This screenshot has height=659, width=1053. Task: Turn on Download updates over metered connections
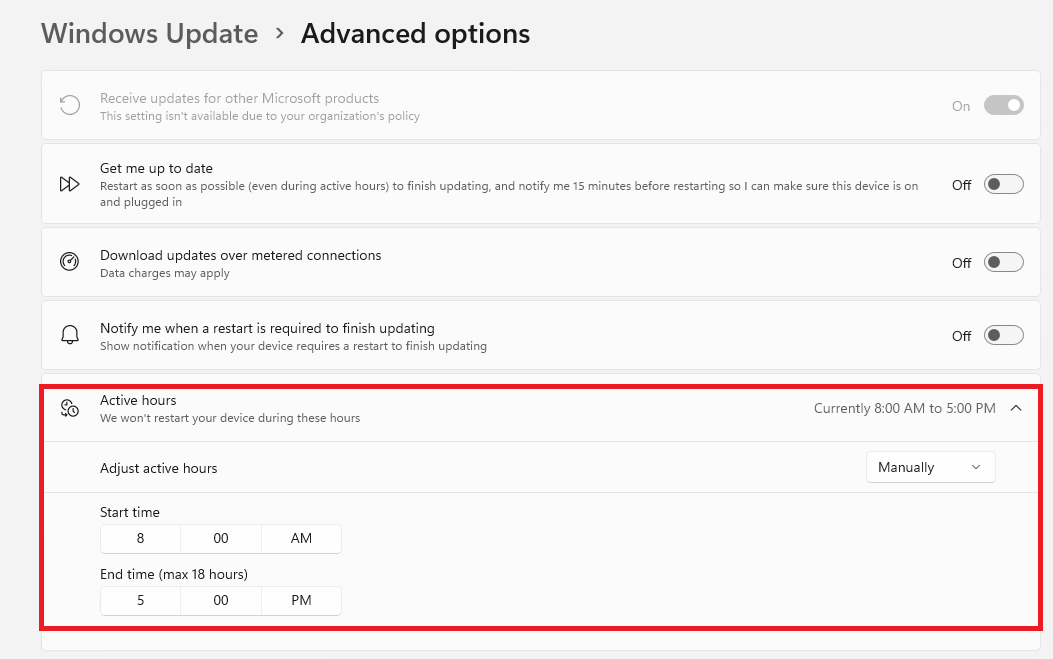point(1003,262)
